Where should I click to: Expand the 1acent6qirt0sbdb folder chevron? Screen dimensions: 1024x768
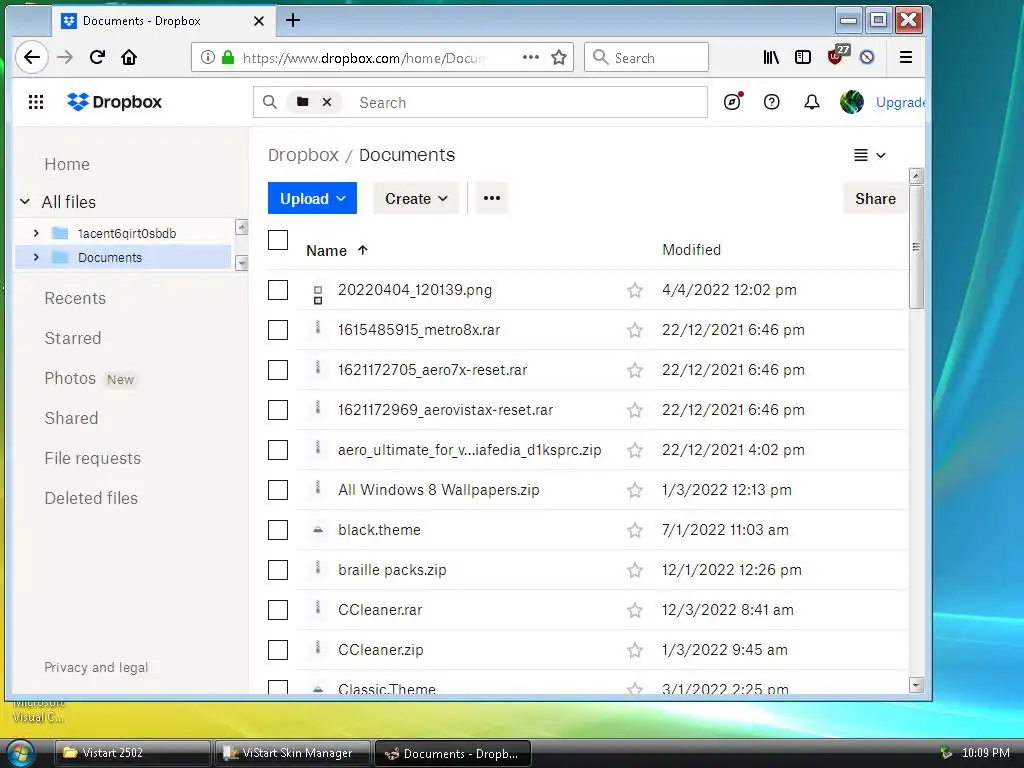click(x=36, y=233)
